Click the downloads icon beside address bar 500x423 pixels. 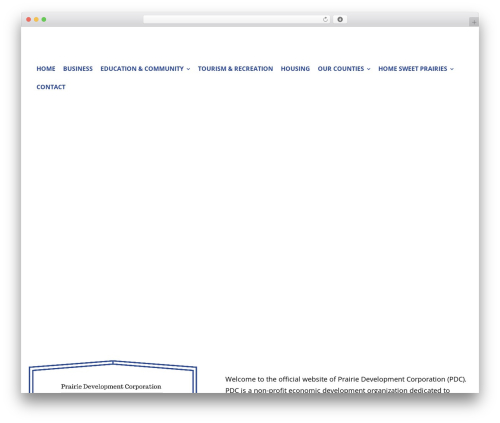340,19
